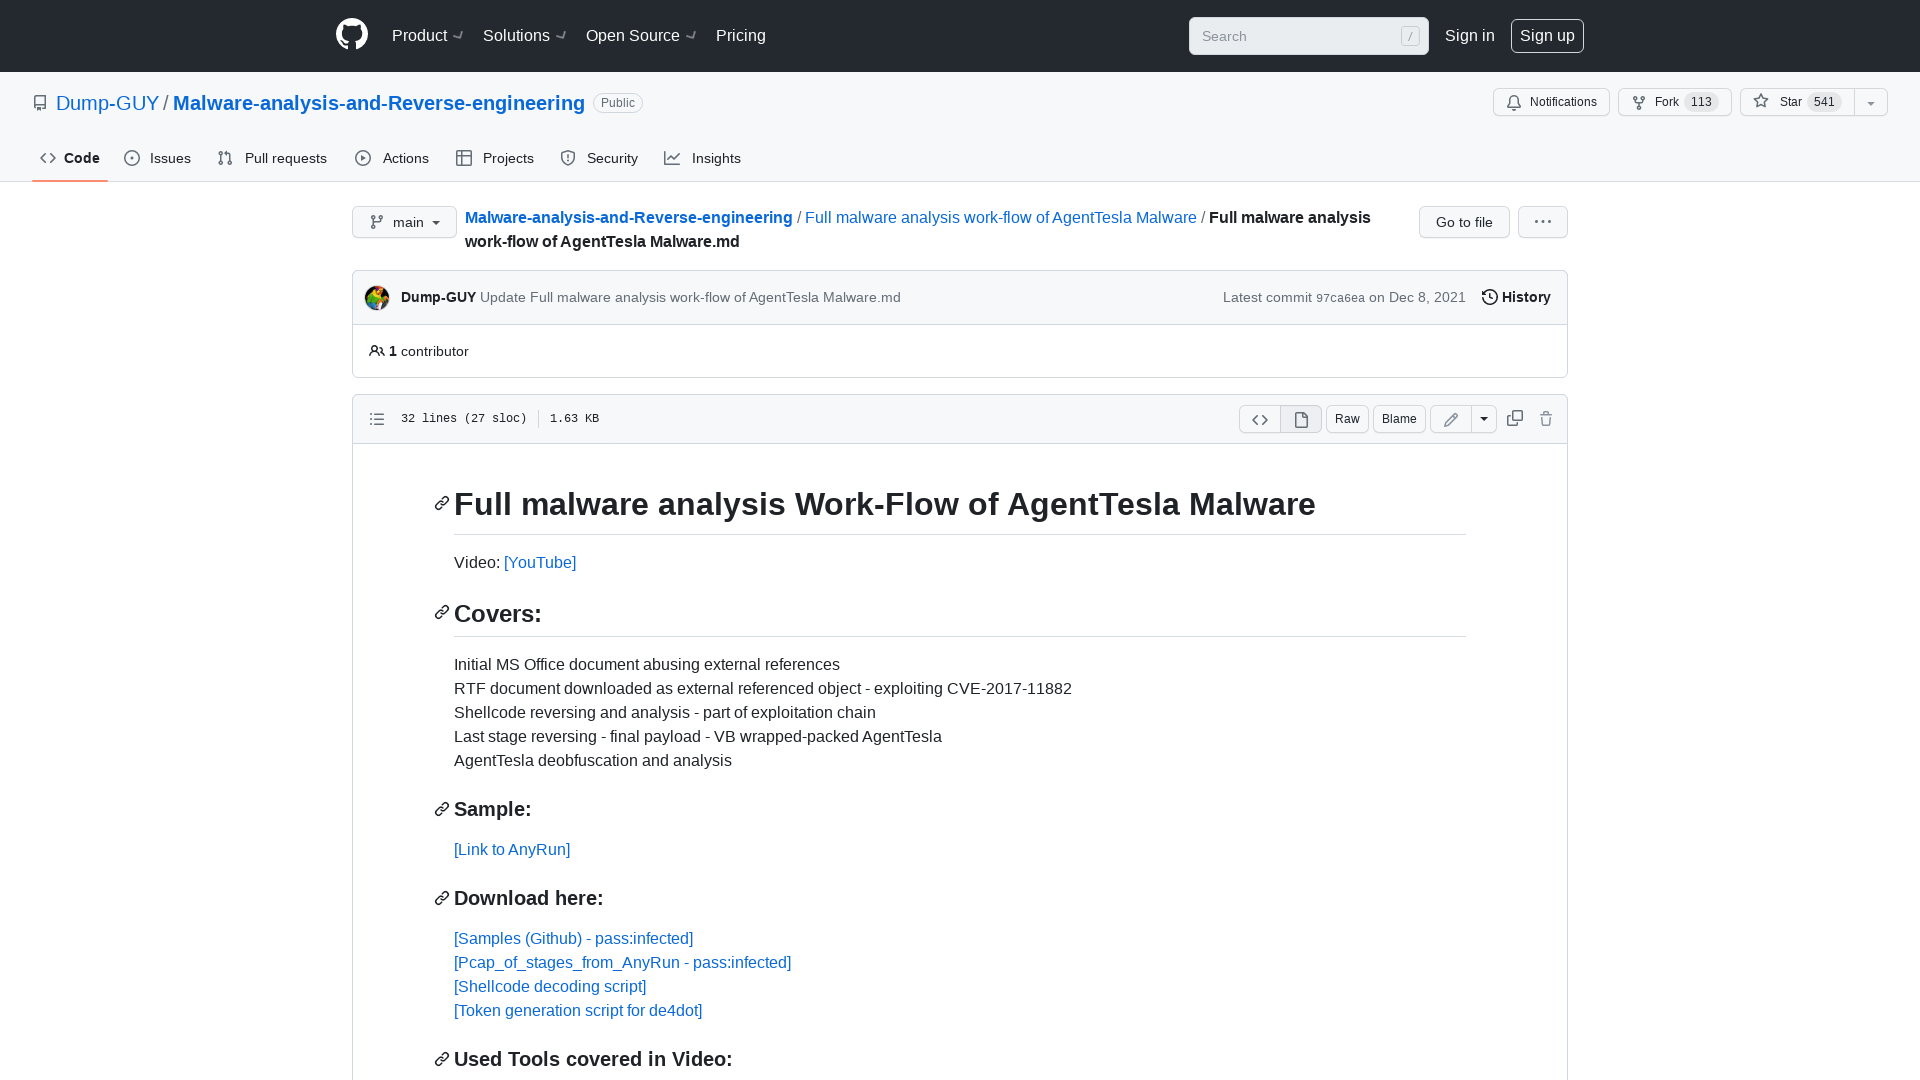Open commit hash 97ca6ea
Viewport: 1920px width, 1080px height.
(1340, 298)
